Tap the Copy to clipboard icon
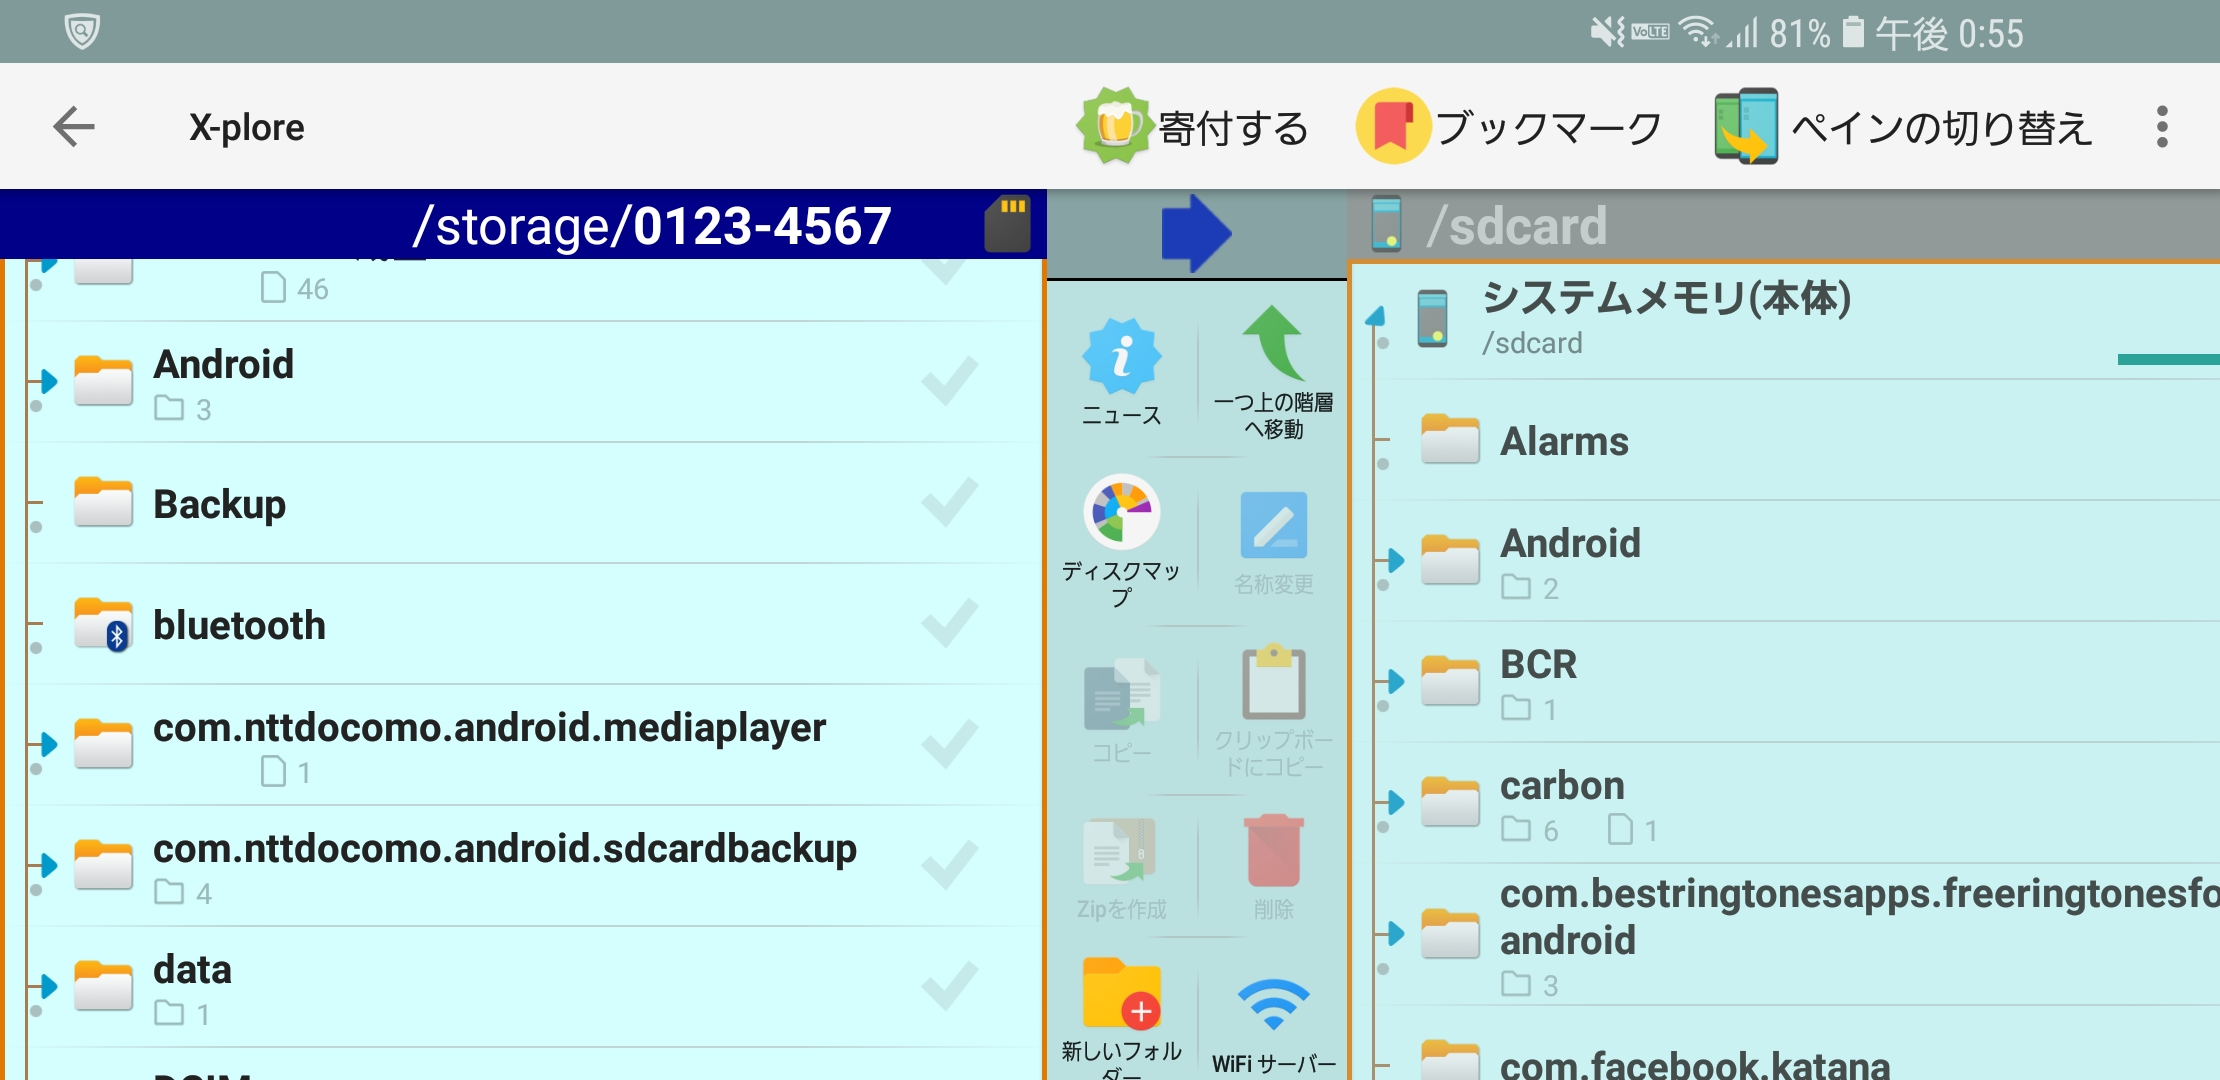 (x=1273, y=682)
